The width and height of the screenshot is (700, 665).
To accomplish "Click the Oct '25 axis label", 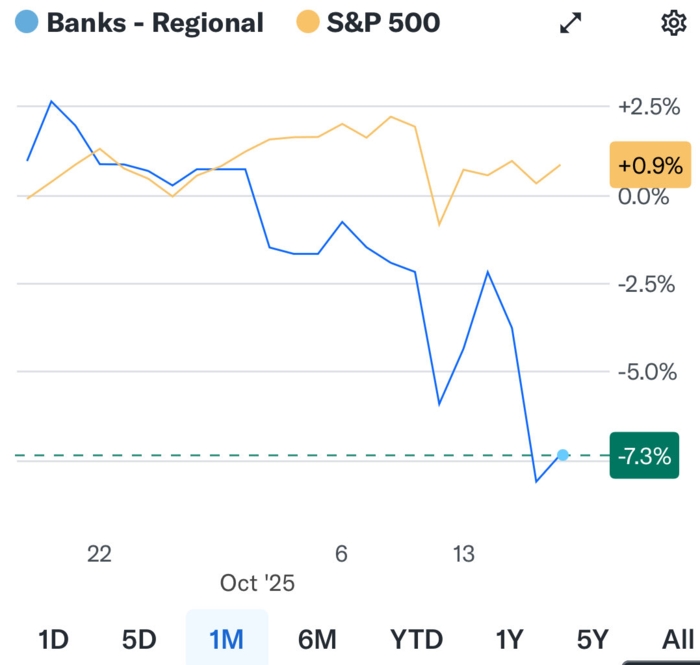I will [258, 582].
